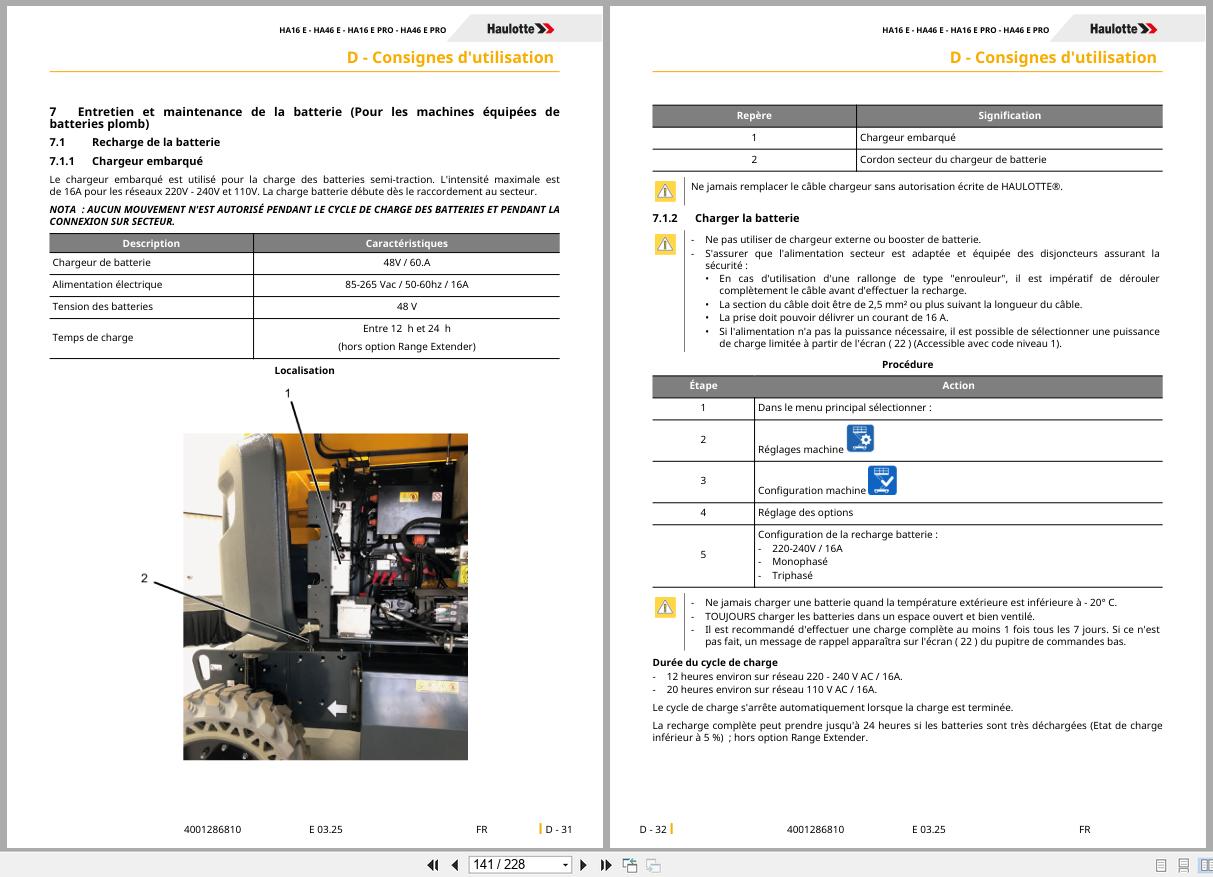Click the Haulotte logo on the left page
The image size is (1213, 877).
[x=521, y=29]
